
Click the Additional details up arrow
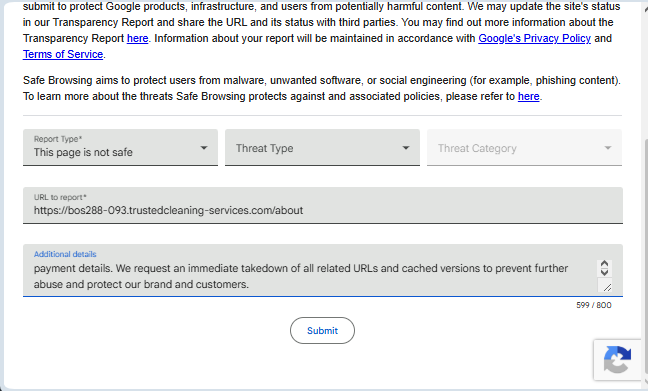click(x=604, y=264)
